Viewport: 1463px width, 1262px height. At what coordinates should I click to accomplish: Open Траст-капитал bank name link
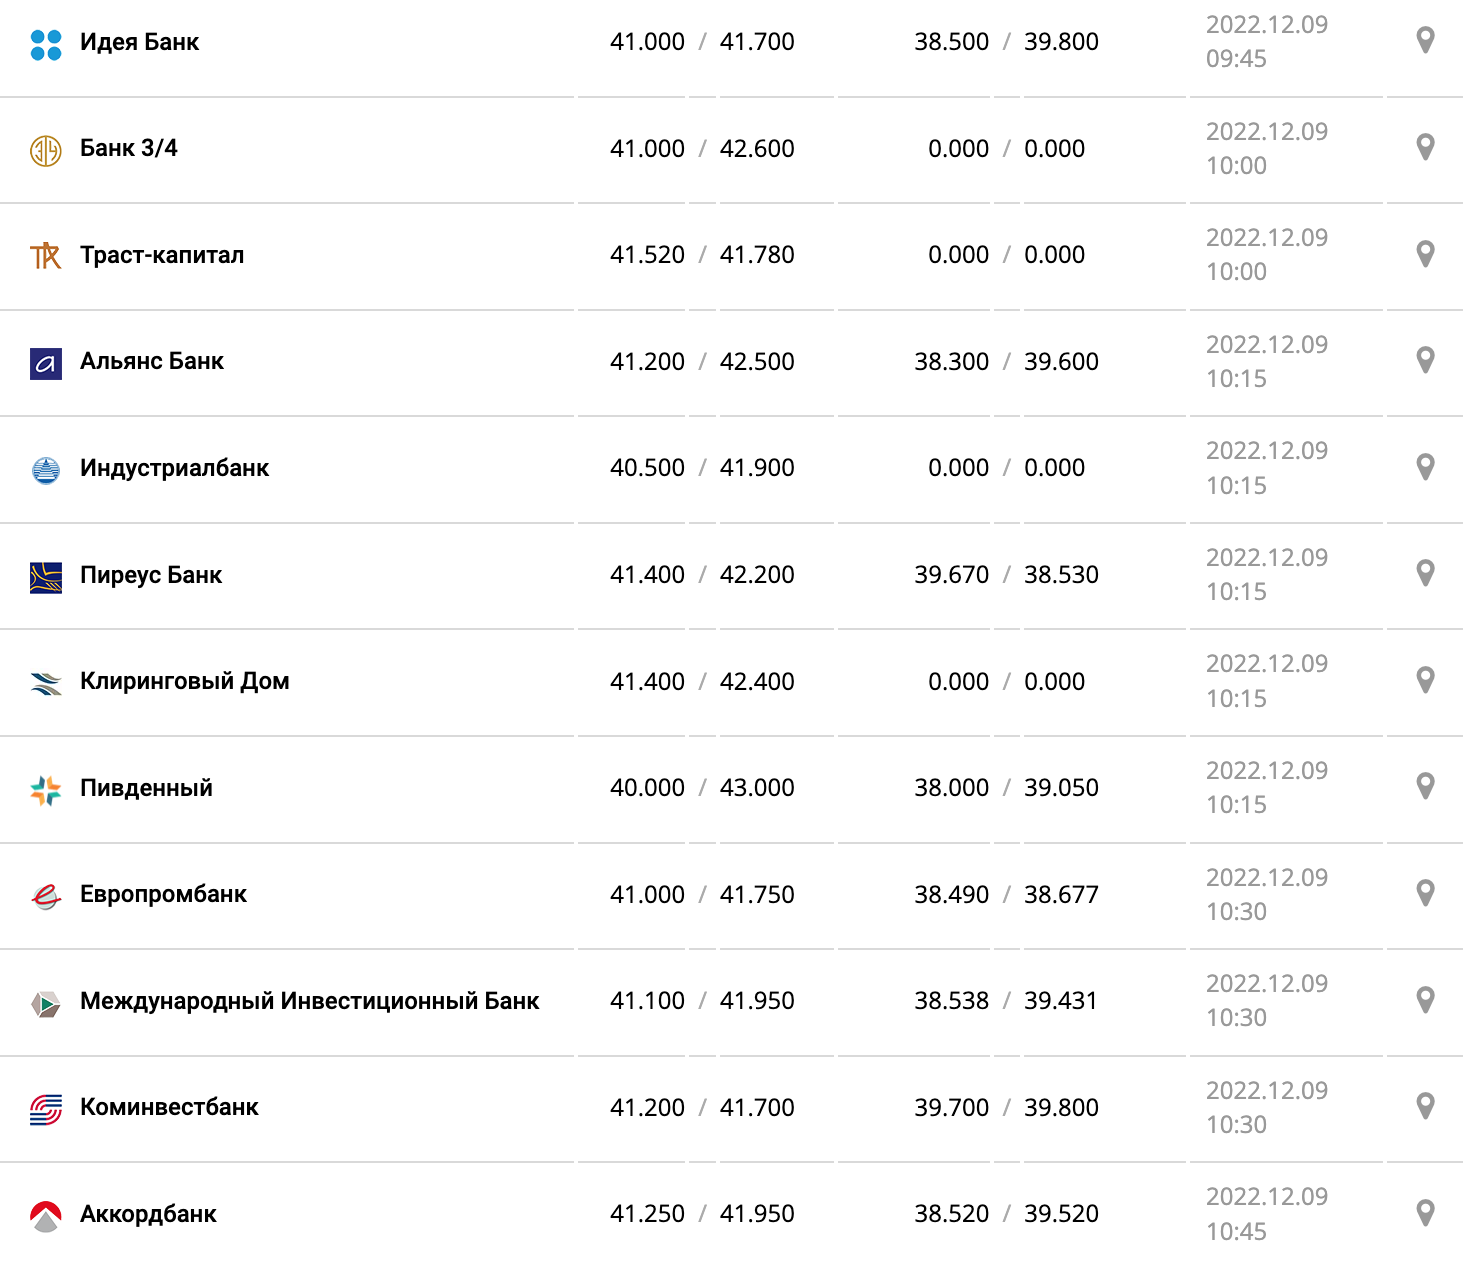(162, 255)
